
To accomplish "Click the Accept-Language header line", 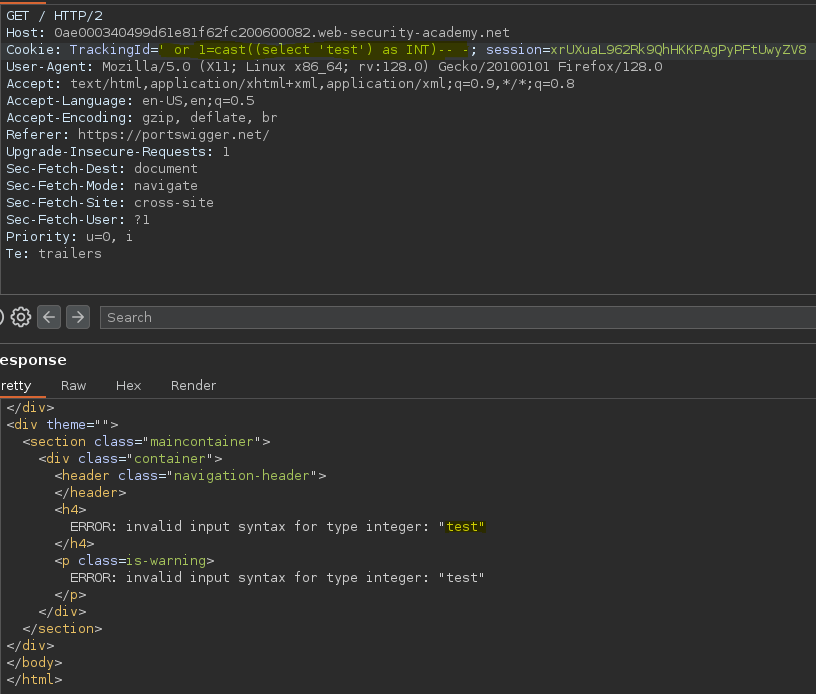I will tap(130, 101).
